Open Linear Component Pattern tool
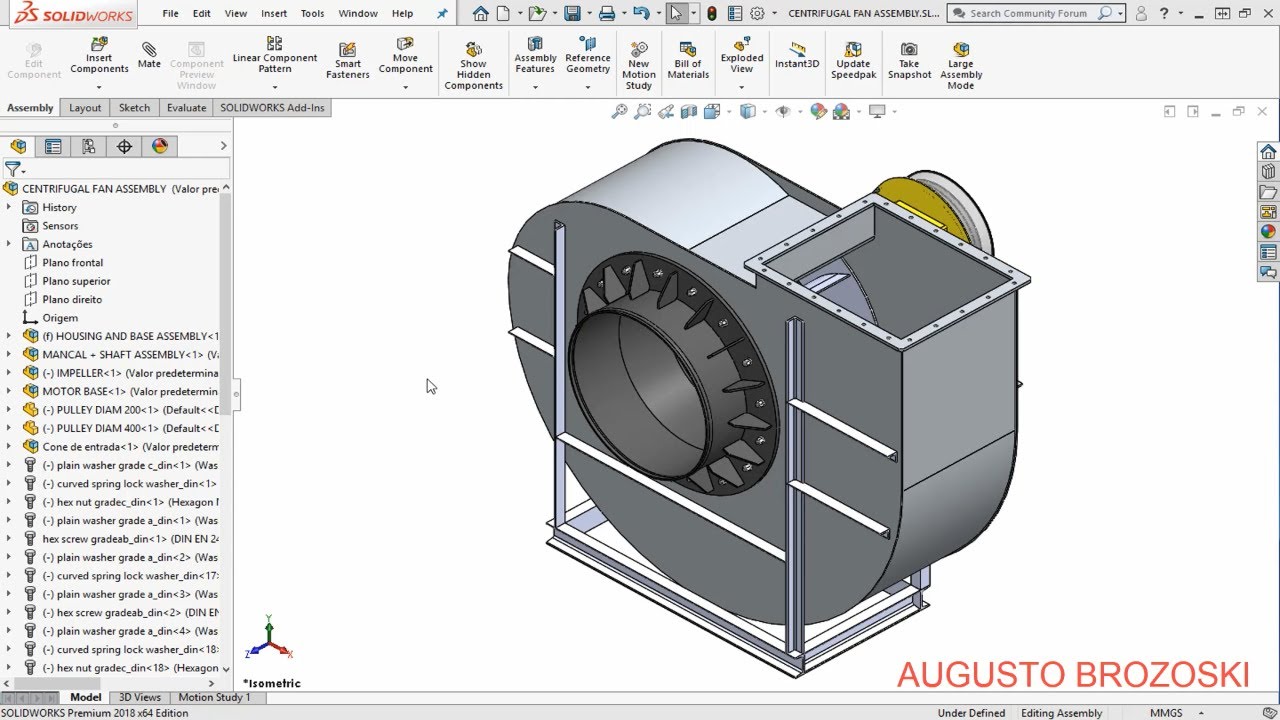This screenshot has height=720, width=1280. [x=275, y=56]
